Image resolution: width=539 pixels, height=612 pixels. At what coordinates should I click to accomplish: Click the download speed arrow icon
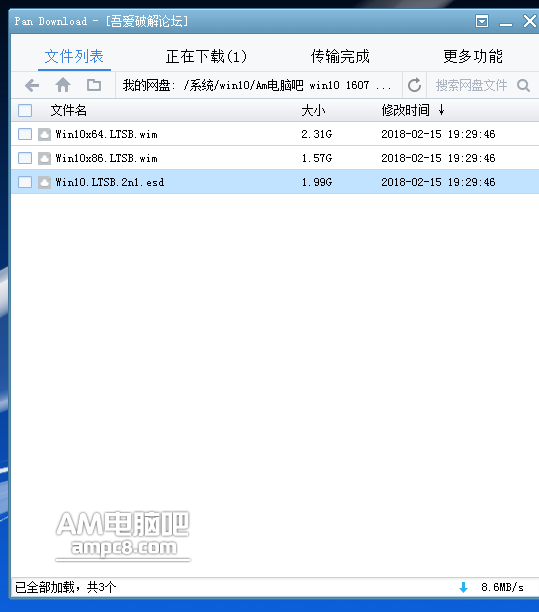[463, 587]
